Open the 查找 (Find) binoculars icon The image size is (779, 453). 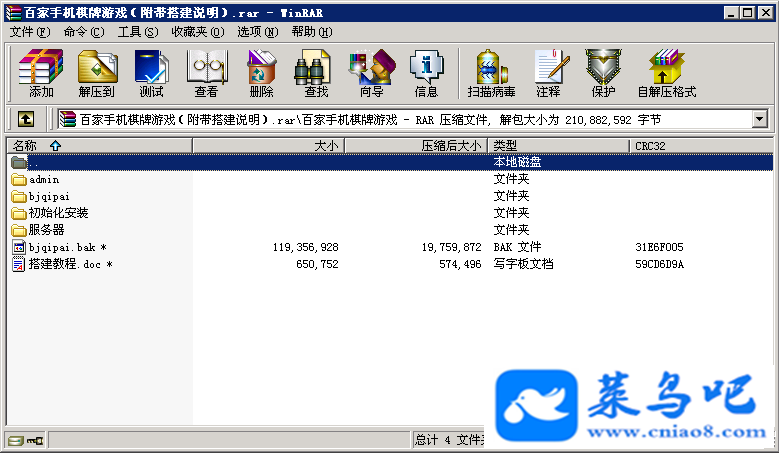pyautogui.click(x=316, y=73)
